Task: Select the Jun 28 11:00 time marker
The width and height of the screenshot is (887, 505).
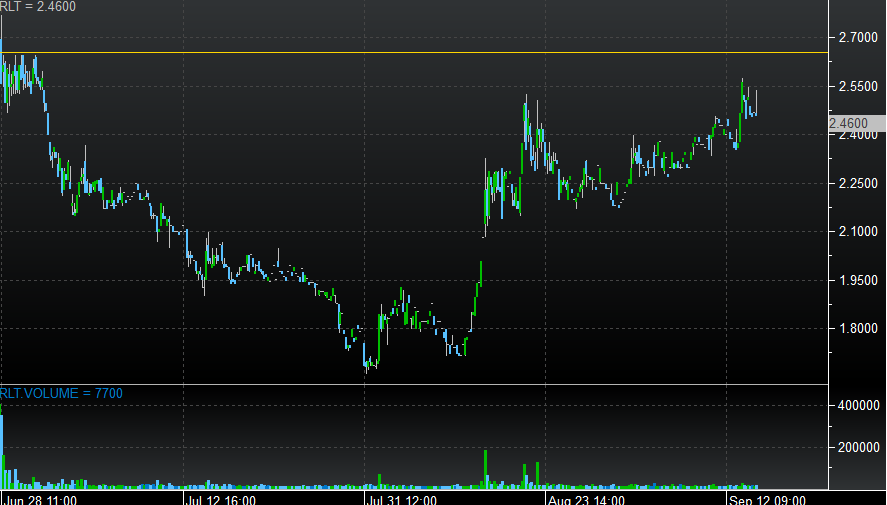Action: pos(41,498)
